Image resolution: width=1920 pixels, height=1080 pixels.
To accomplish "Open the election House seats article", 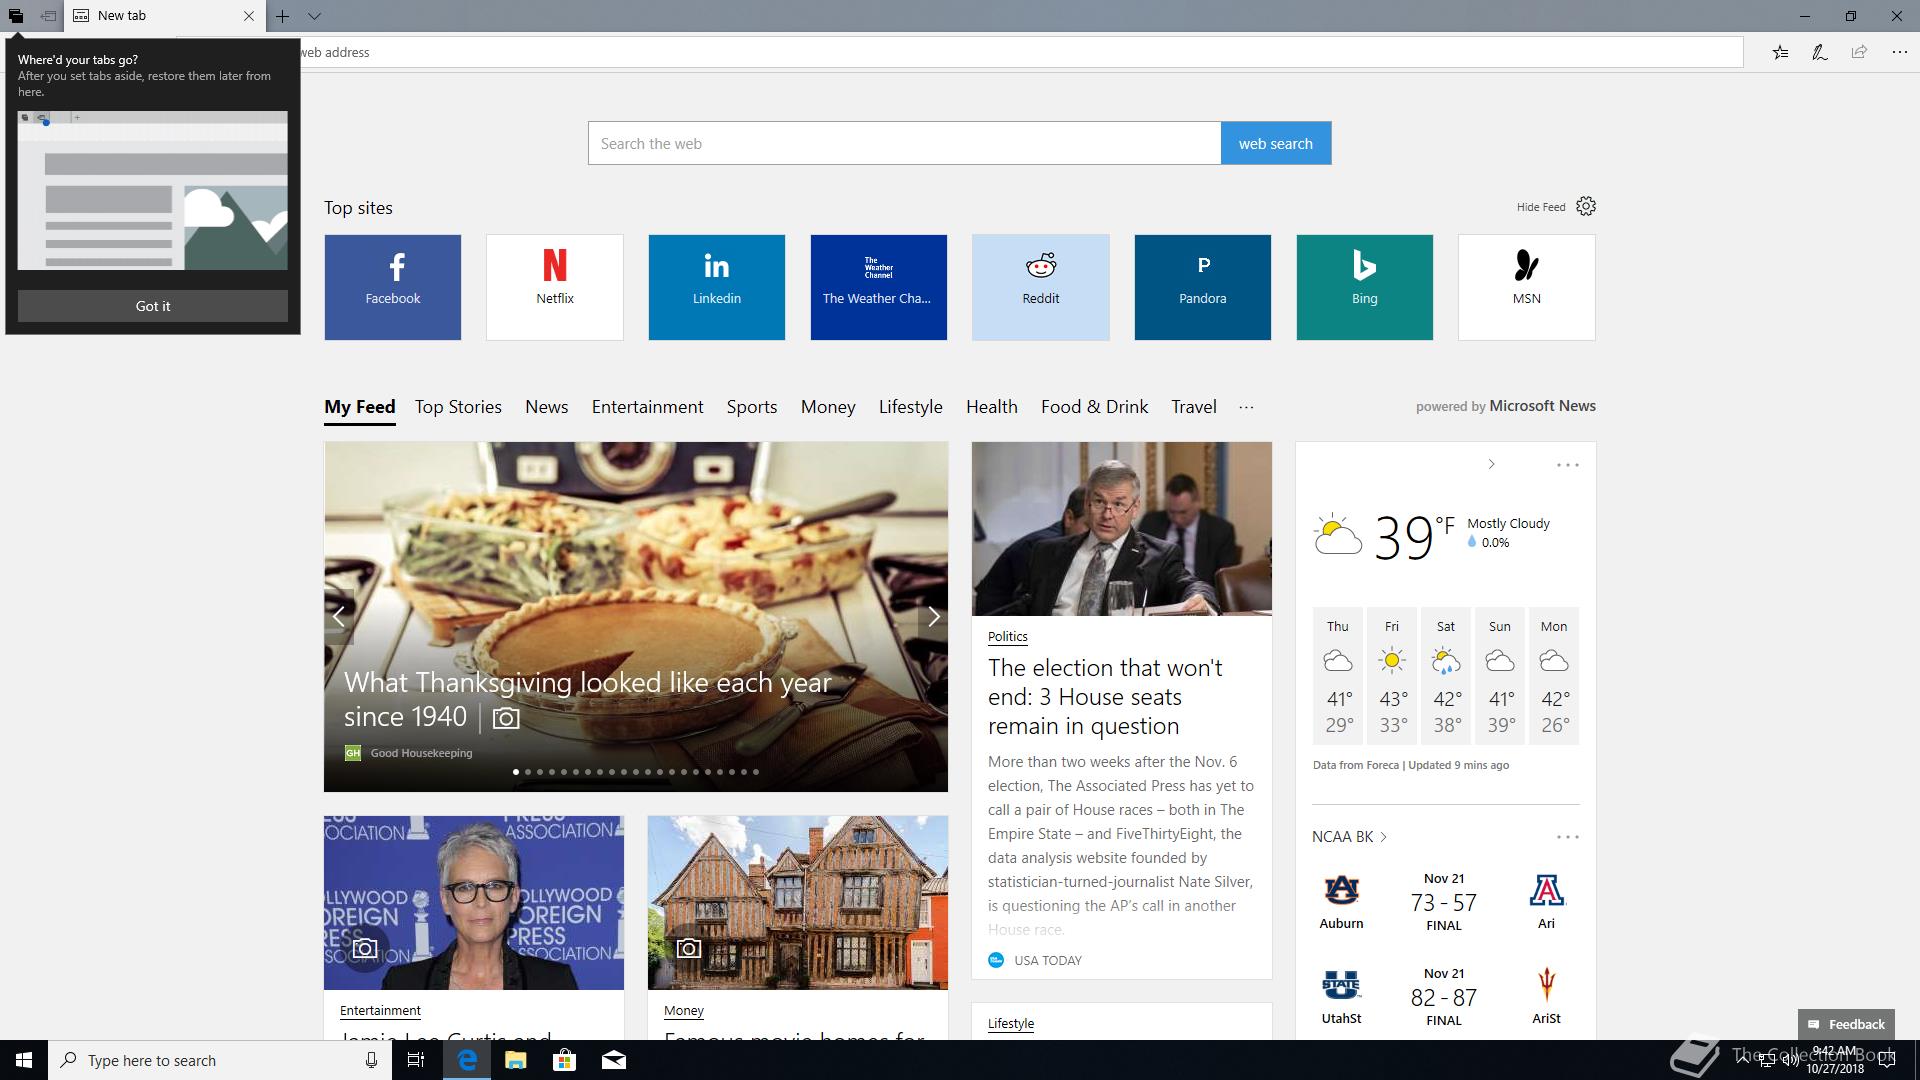I will click(x=1105, y=697).
